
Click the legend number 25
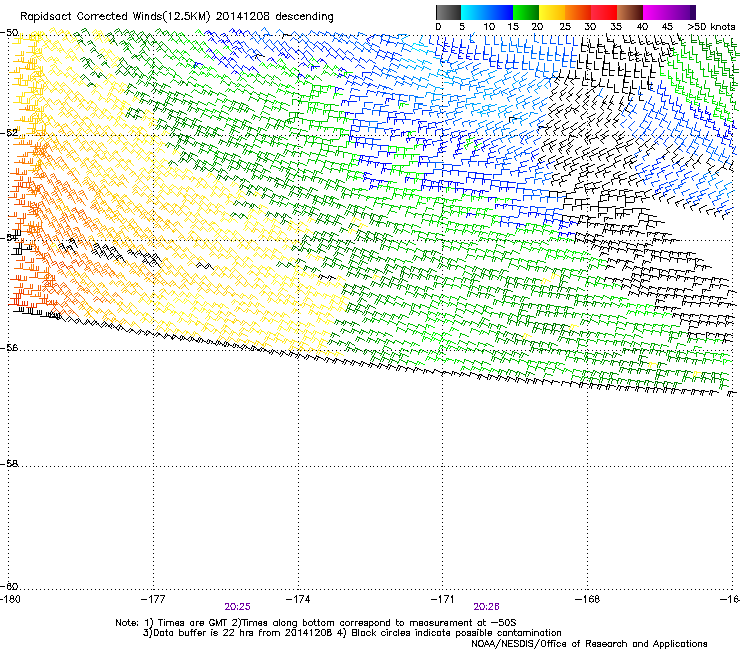click(x=565, y=27)
